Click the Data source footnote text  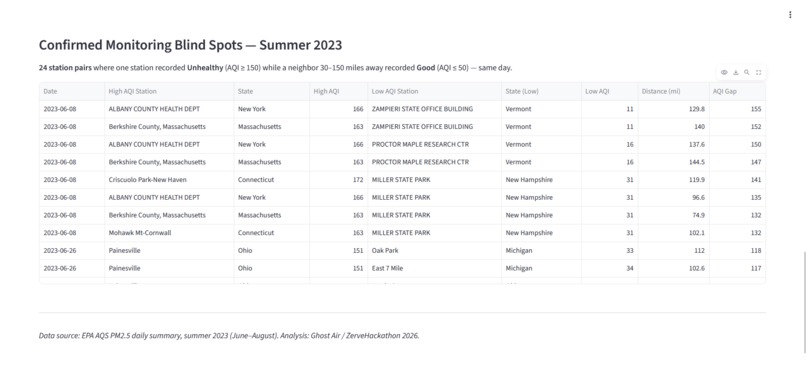point(229,336)
